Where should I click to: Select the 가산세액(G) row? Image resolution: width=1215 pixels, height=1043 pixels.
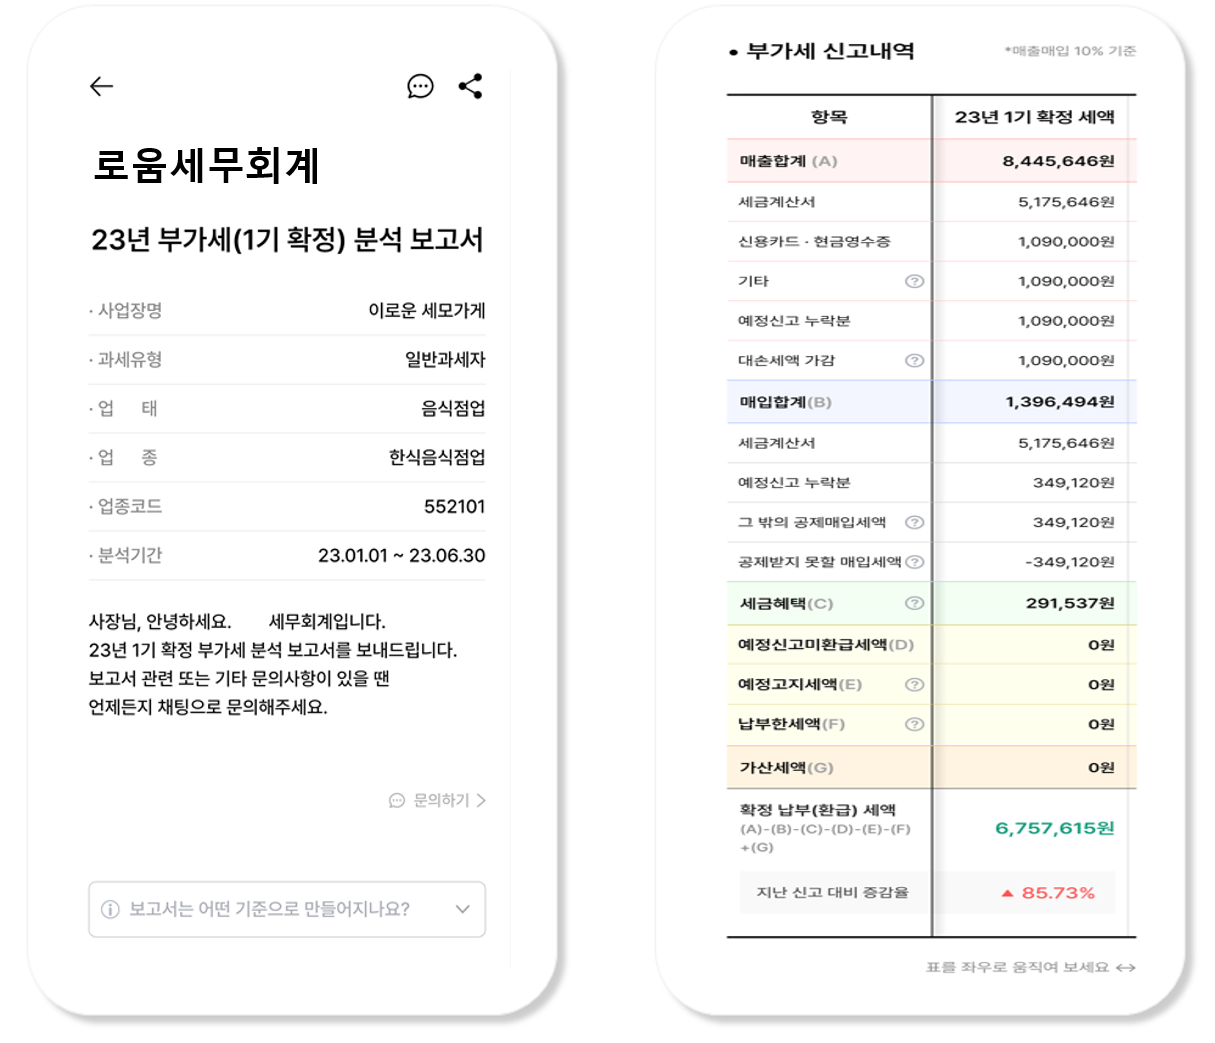(x=930, y=768)
